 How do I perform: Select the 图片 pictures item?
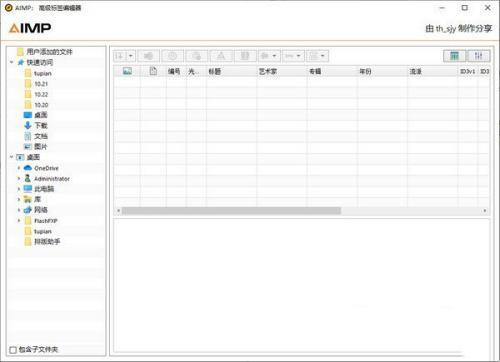click(41, 147)
